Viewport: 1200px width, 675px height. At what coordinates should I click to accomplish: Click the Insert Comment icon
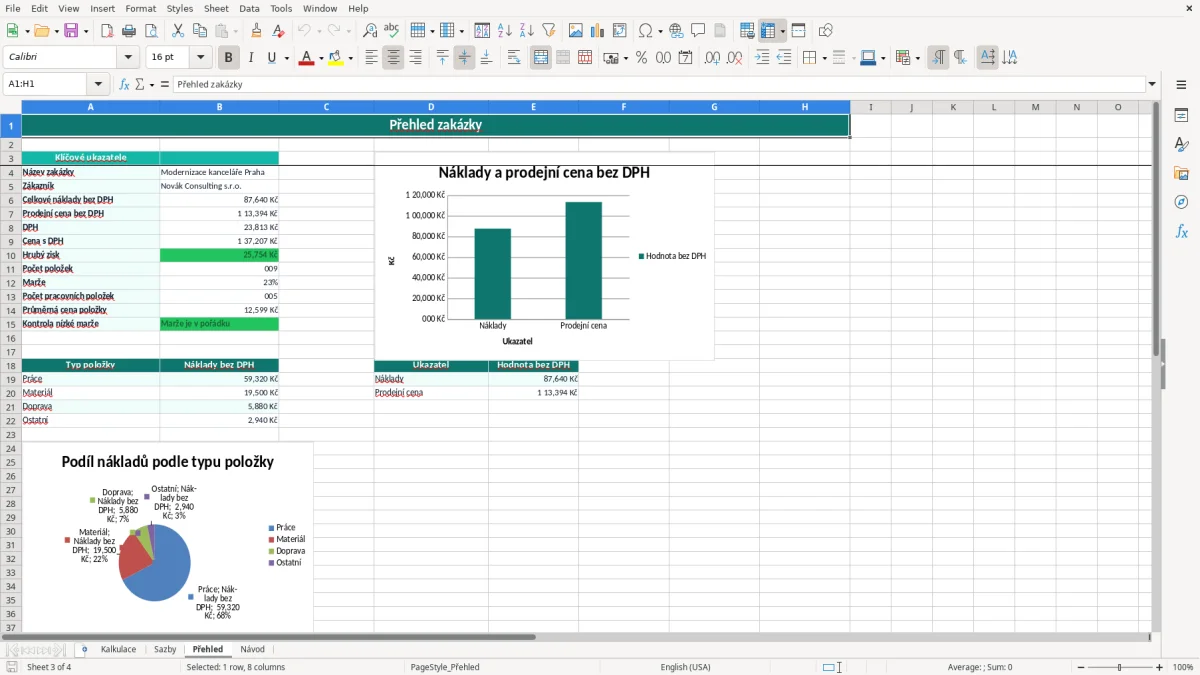698,31
